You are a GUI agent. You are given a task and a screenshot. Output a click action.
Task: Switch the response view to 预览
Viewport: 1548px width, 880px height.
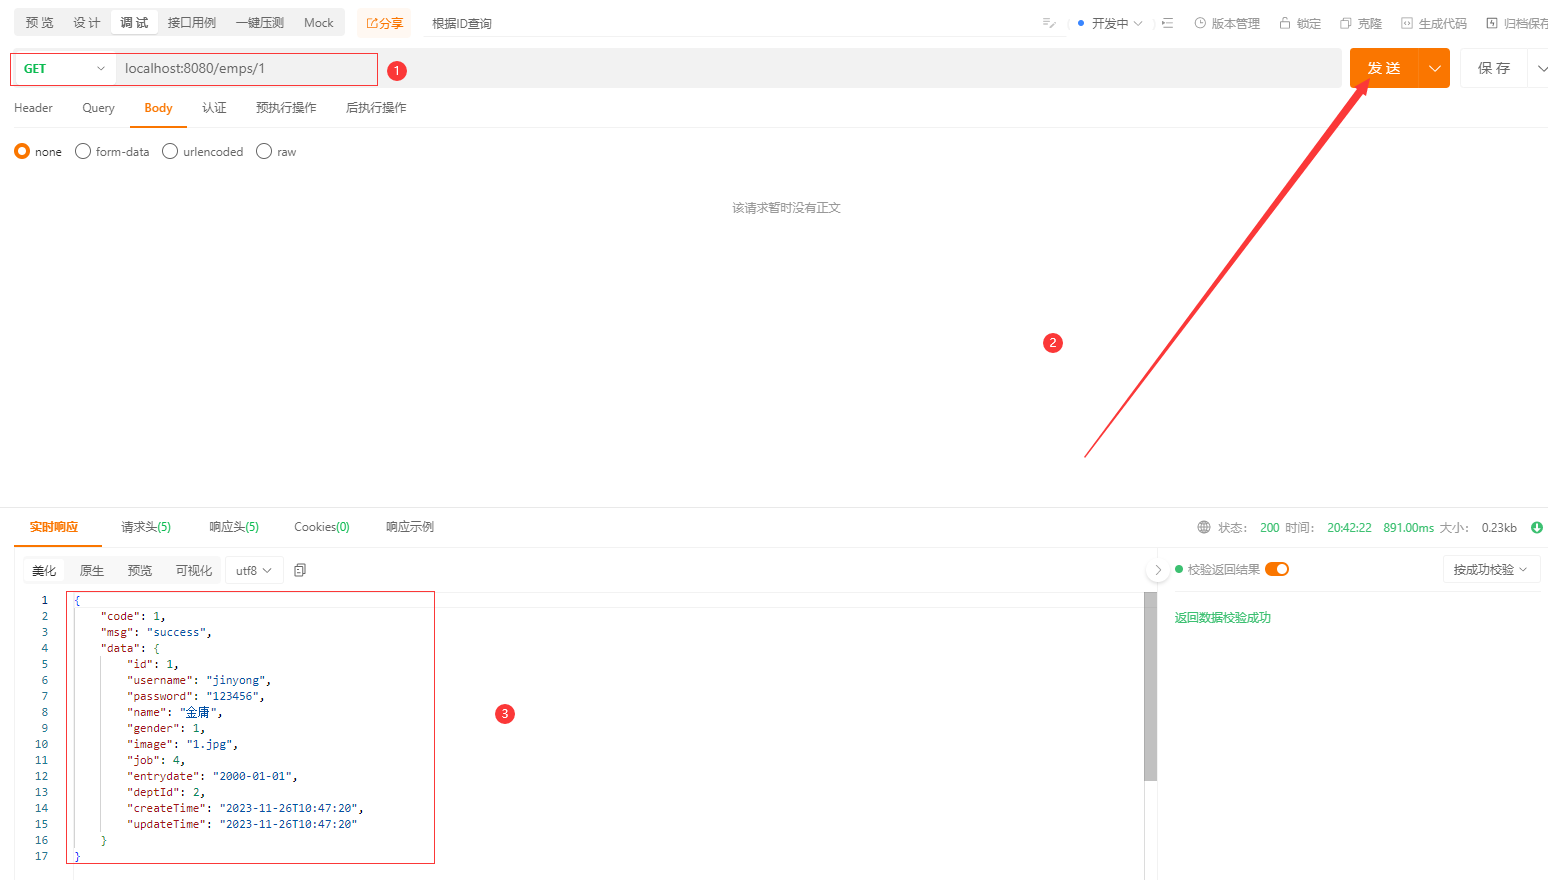(x=140, y=570)
